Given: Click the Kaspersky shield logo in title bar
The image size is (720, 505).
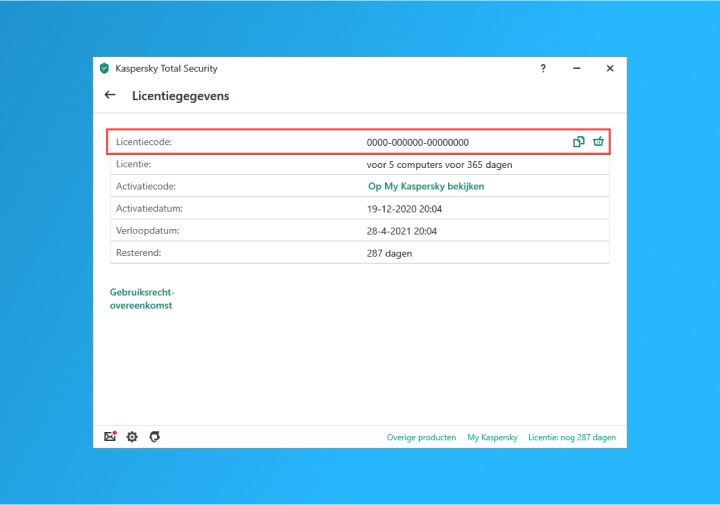Looking at the screenshot, I should click(x=104, y=69).
